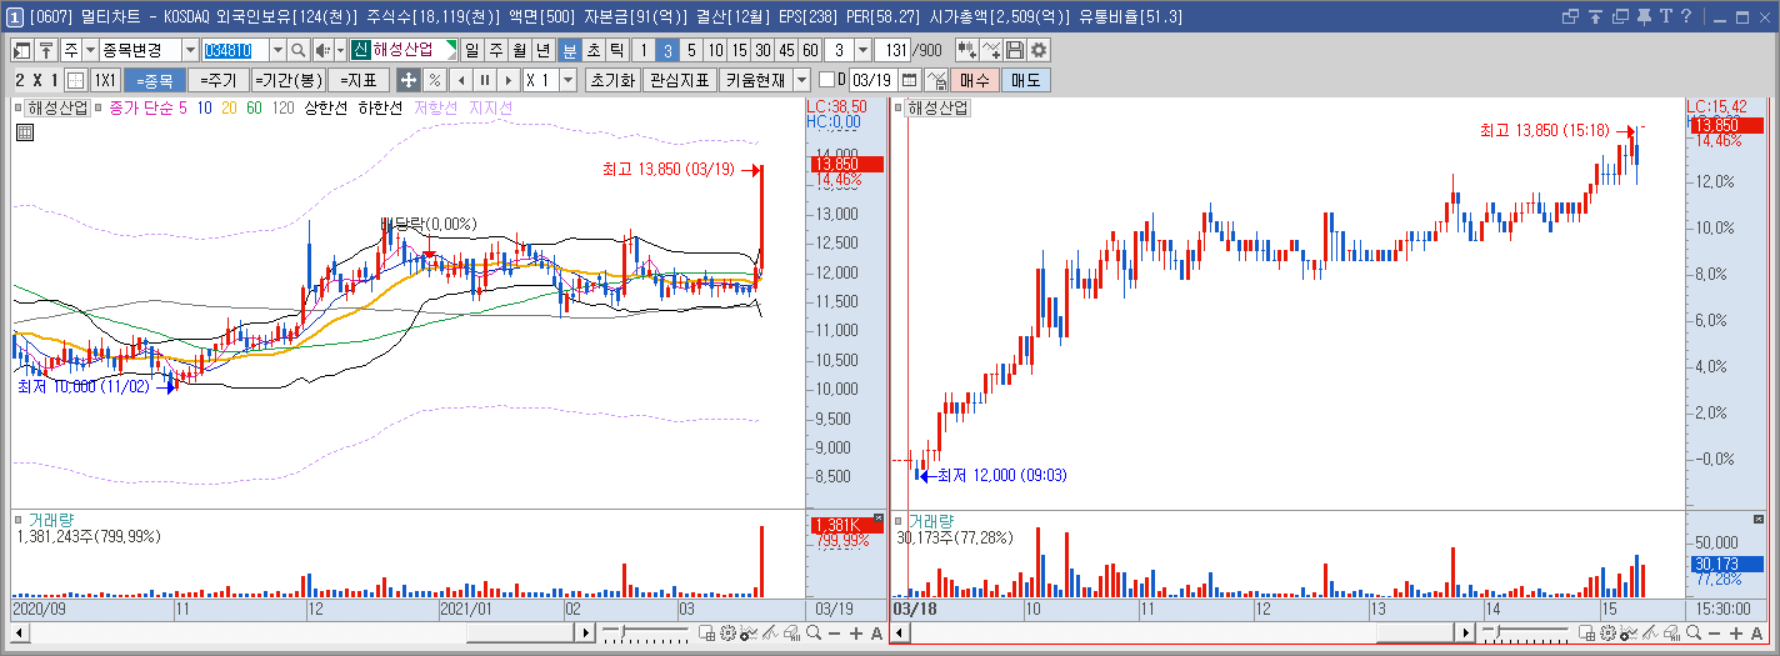Screen dimensions: 1780x656
Task: Expand the stock code dropdown arrow
Action: pyautogui.click(x=277, y=50)
